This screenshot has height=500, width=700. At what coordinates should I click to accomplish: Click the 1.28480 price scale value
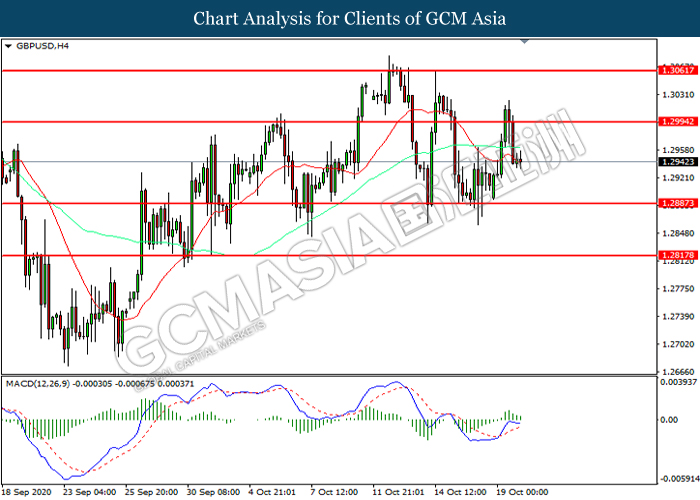[678, 233]
